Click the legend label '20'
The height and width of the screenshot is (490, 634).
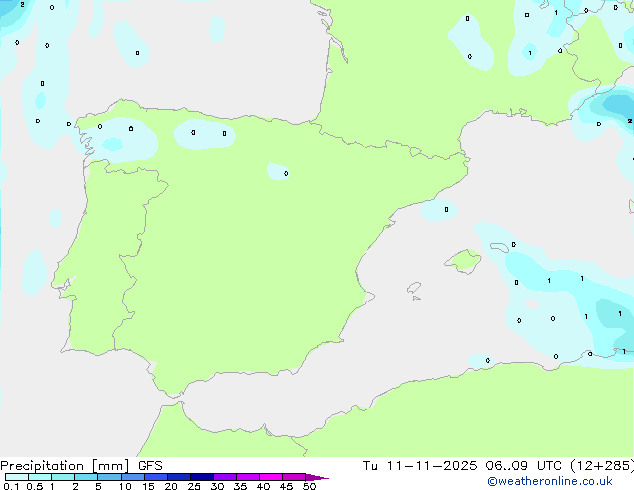(x=171, y=486)
